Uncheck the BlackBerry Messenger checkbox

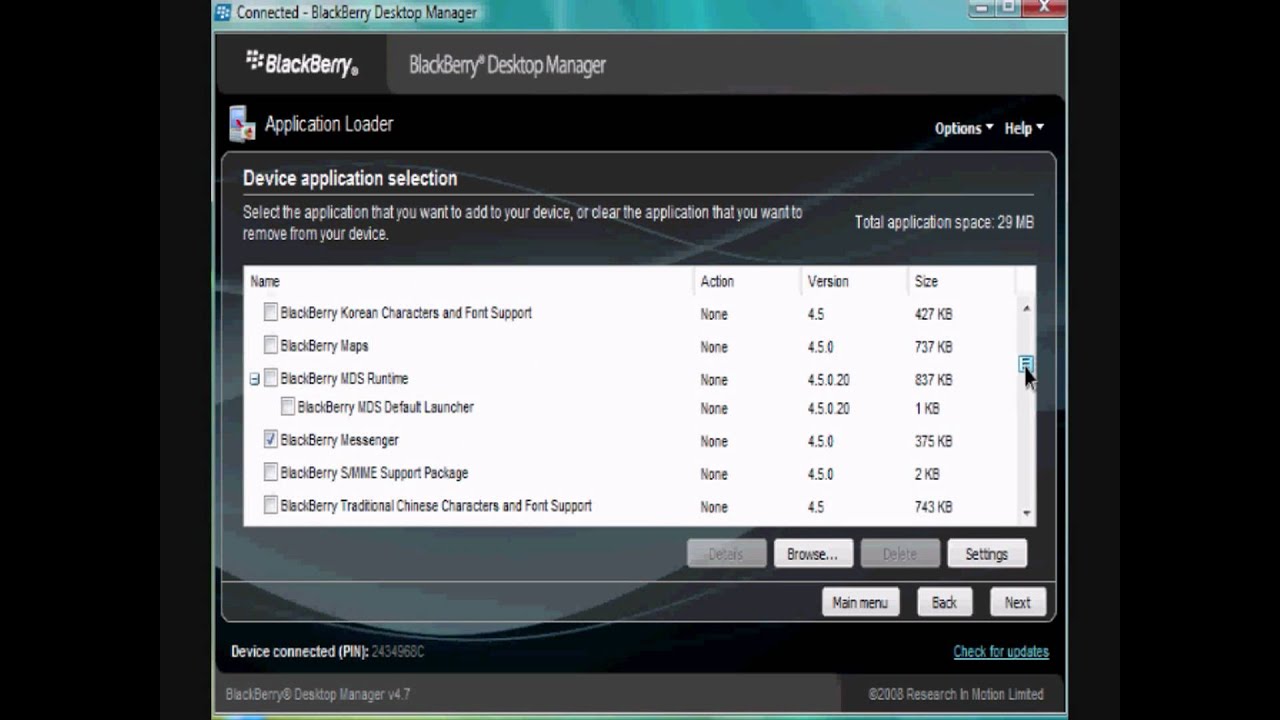pyautogui.click(x=270, y=440)
